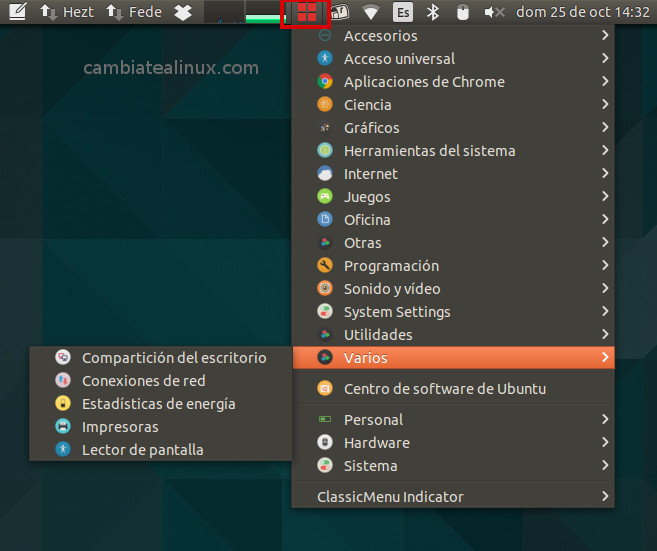This screenshot has width=657, height=551.
Task: Open the Juegos menu category
Action: [x=453, y=197]
